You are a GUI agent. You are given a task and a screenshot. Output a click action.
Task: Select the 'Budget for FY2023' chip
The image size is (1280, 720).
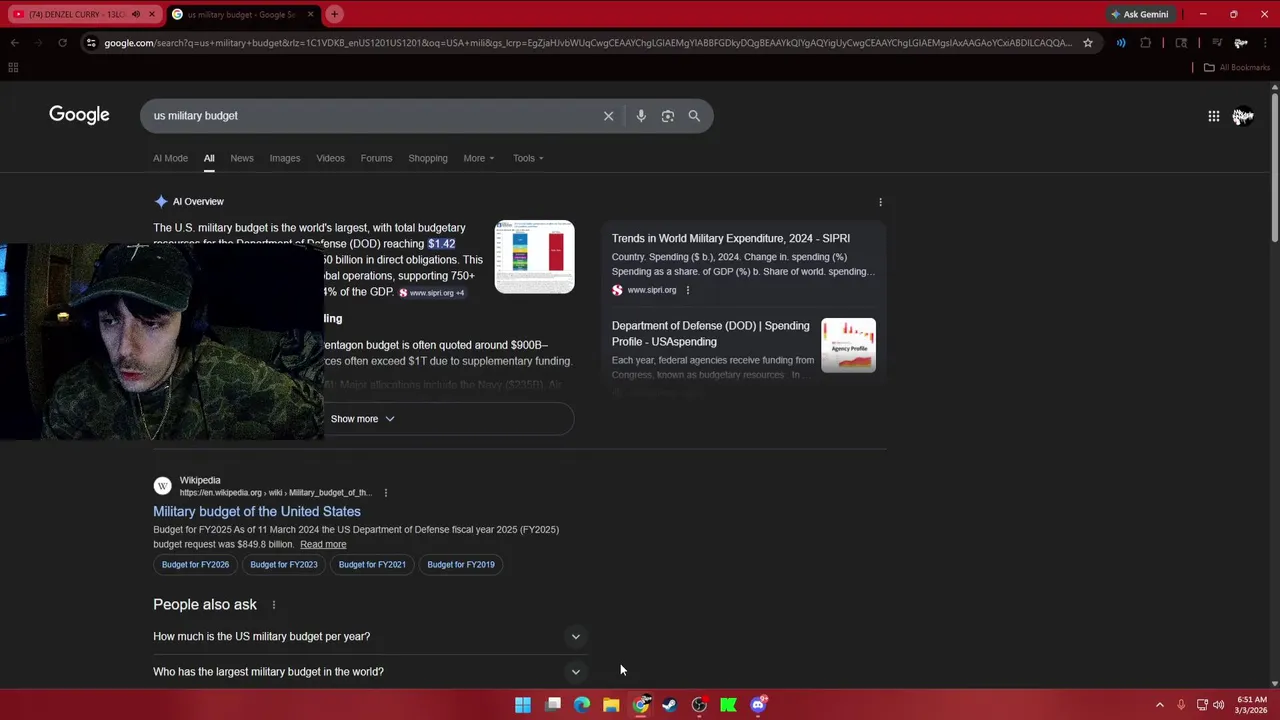(284, 564)
